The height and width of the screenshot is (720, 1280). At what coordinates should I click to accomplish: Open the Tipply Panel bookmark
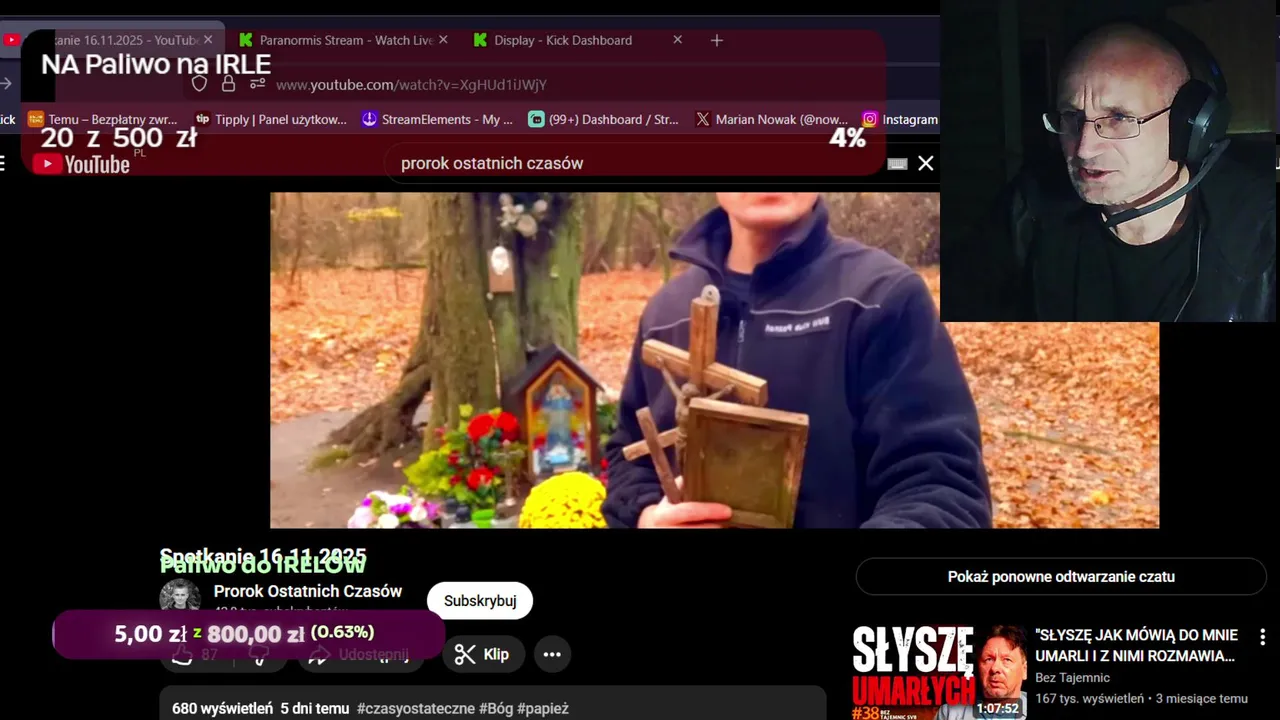(271, 119)
